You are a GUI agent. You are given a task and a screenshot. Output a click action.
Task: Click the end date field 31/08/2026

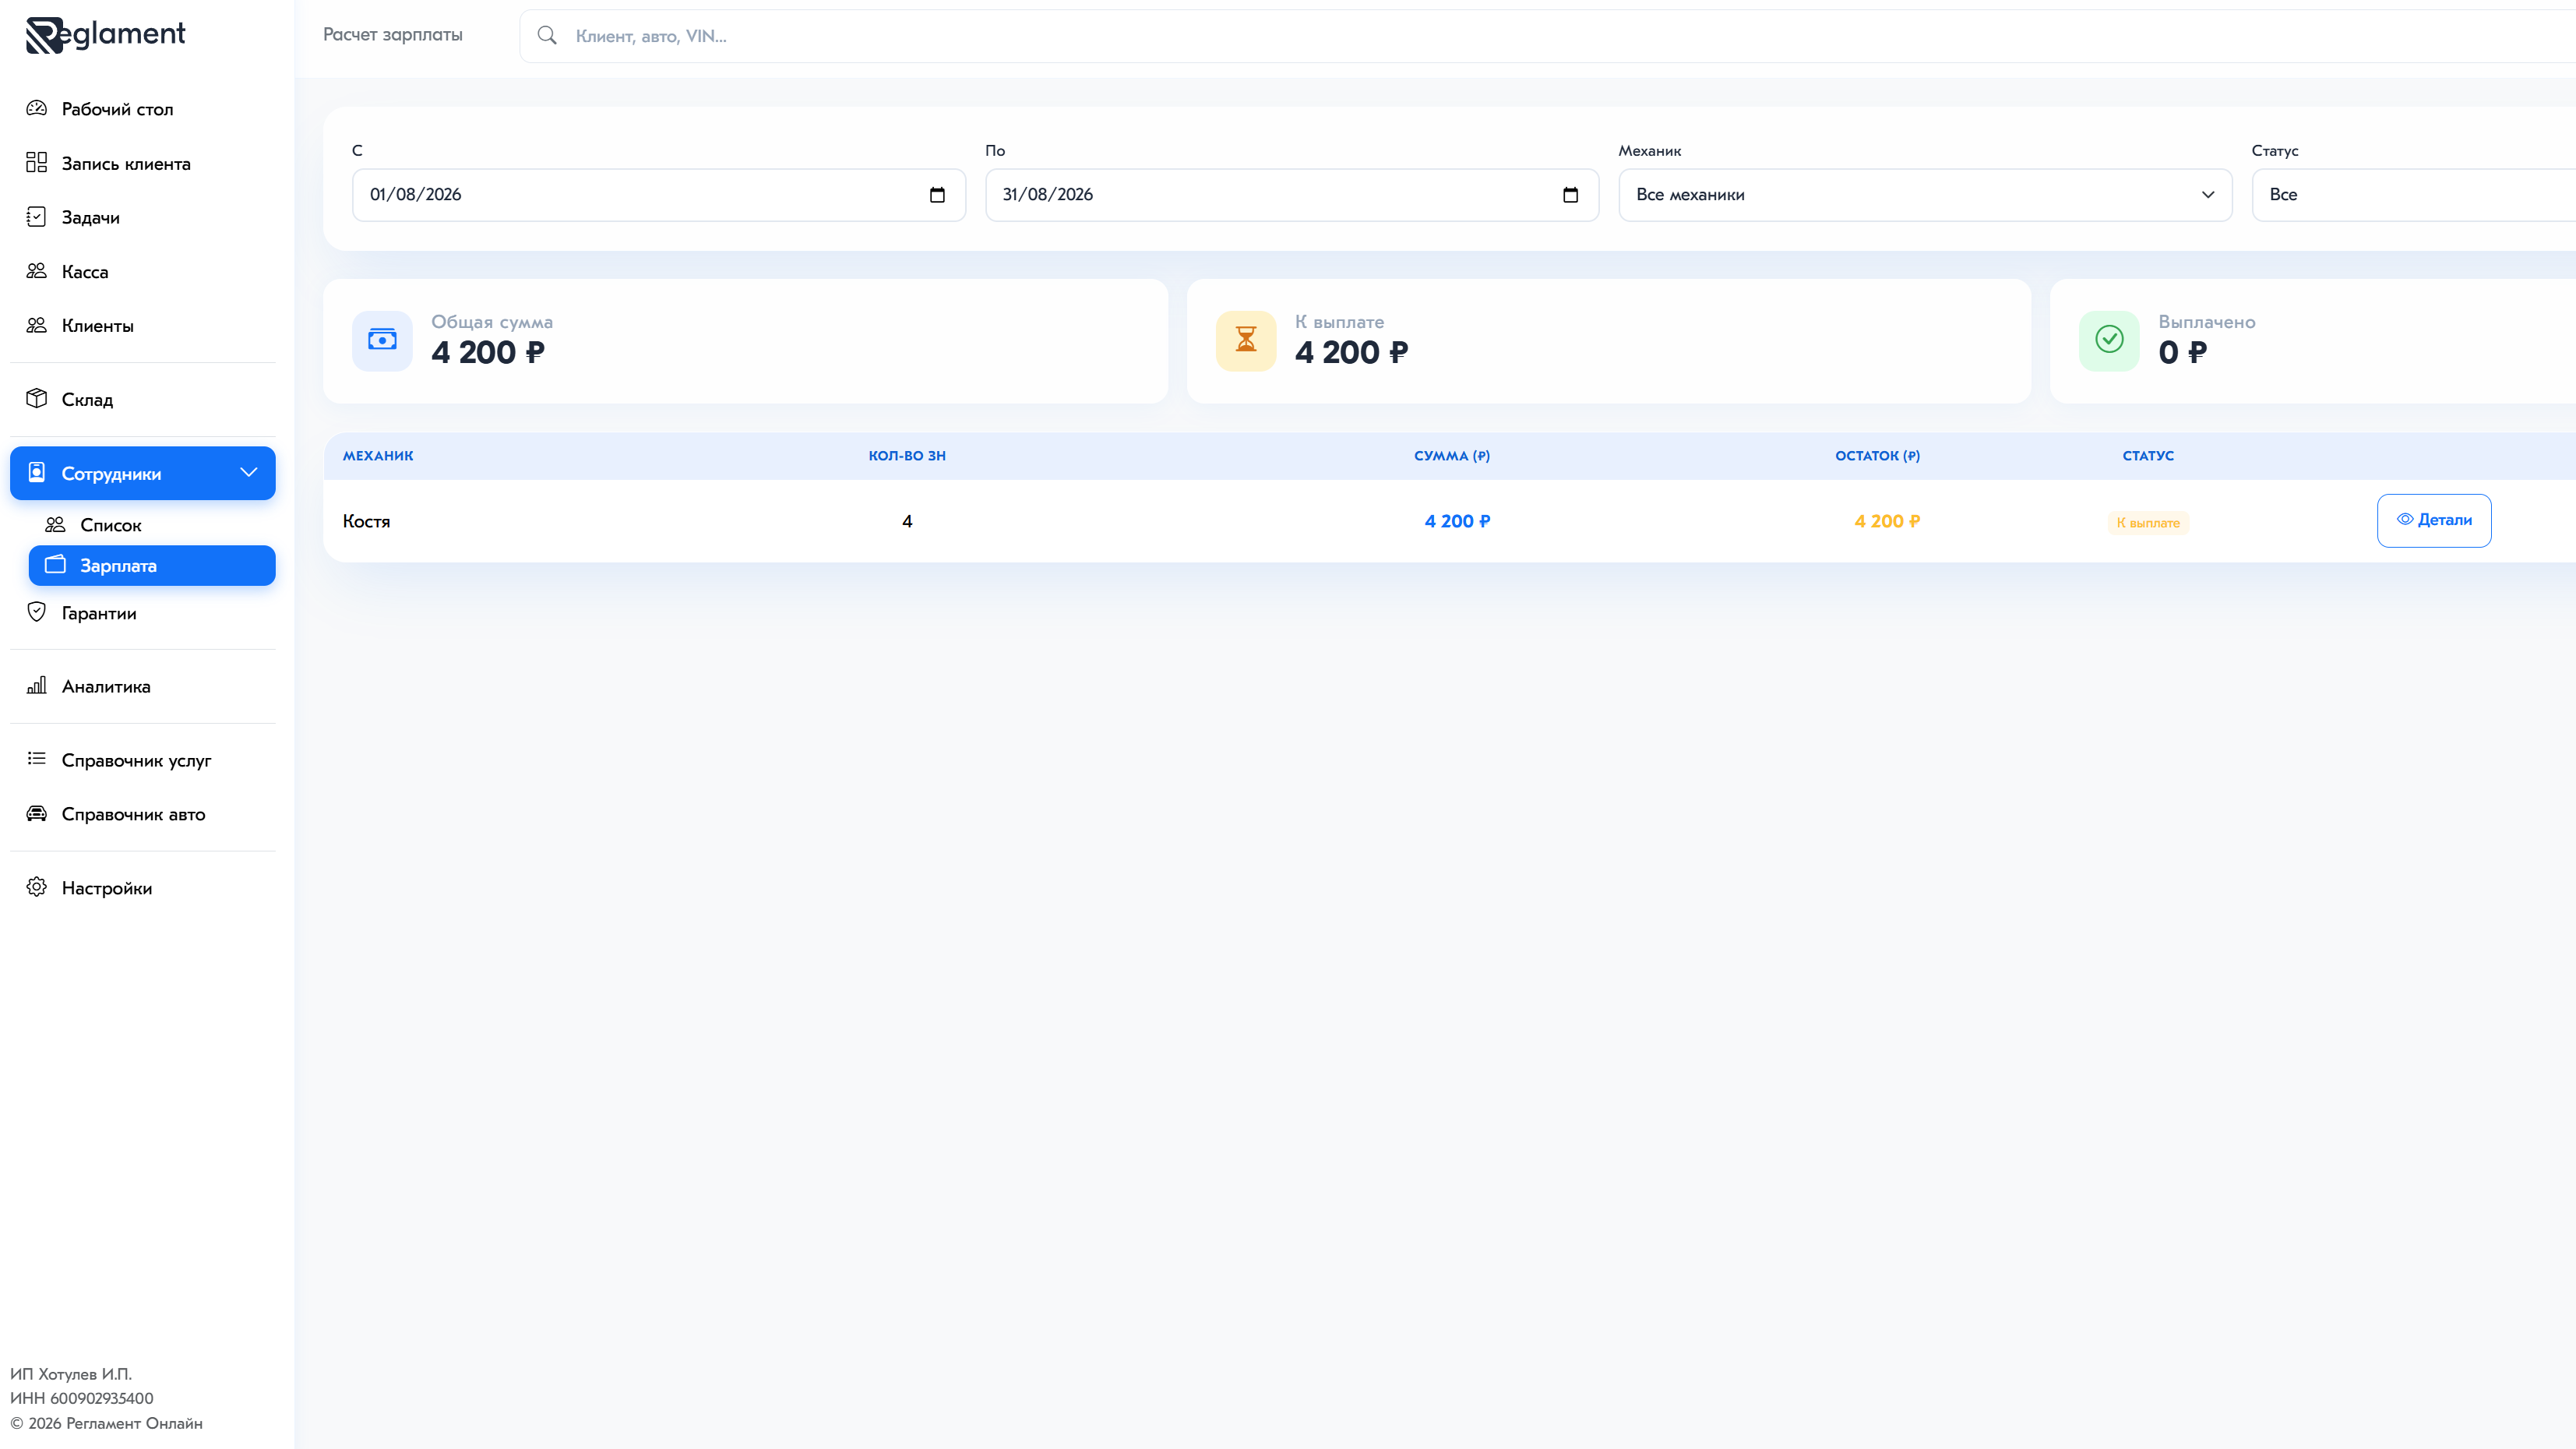click(1292, 194)
